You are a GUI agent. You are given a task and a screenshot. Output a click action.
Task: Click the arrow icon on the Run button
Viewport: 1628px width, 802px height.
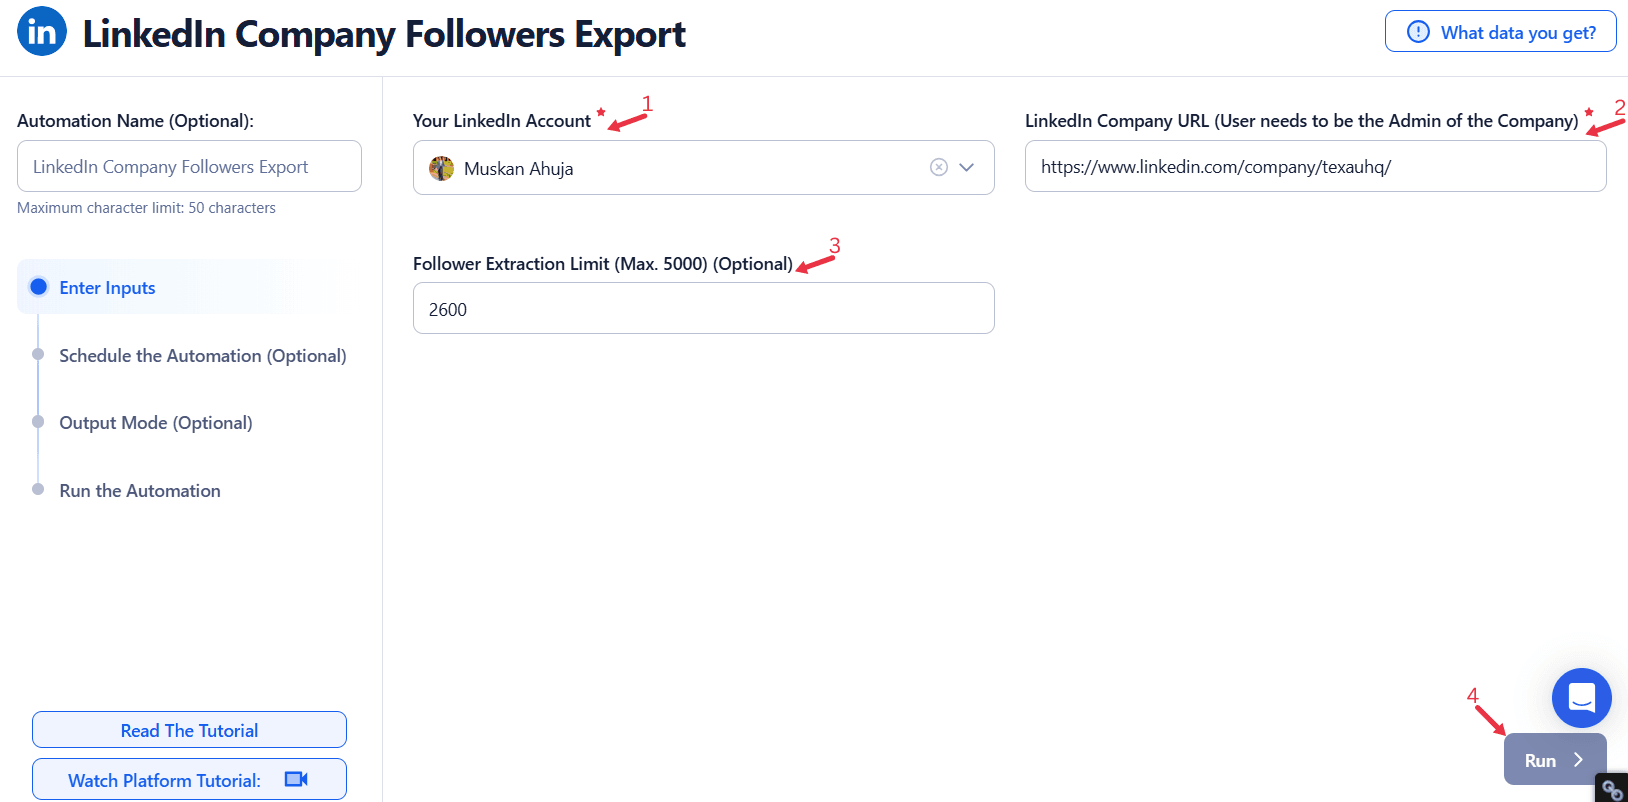click(1579, 760)
